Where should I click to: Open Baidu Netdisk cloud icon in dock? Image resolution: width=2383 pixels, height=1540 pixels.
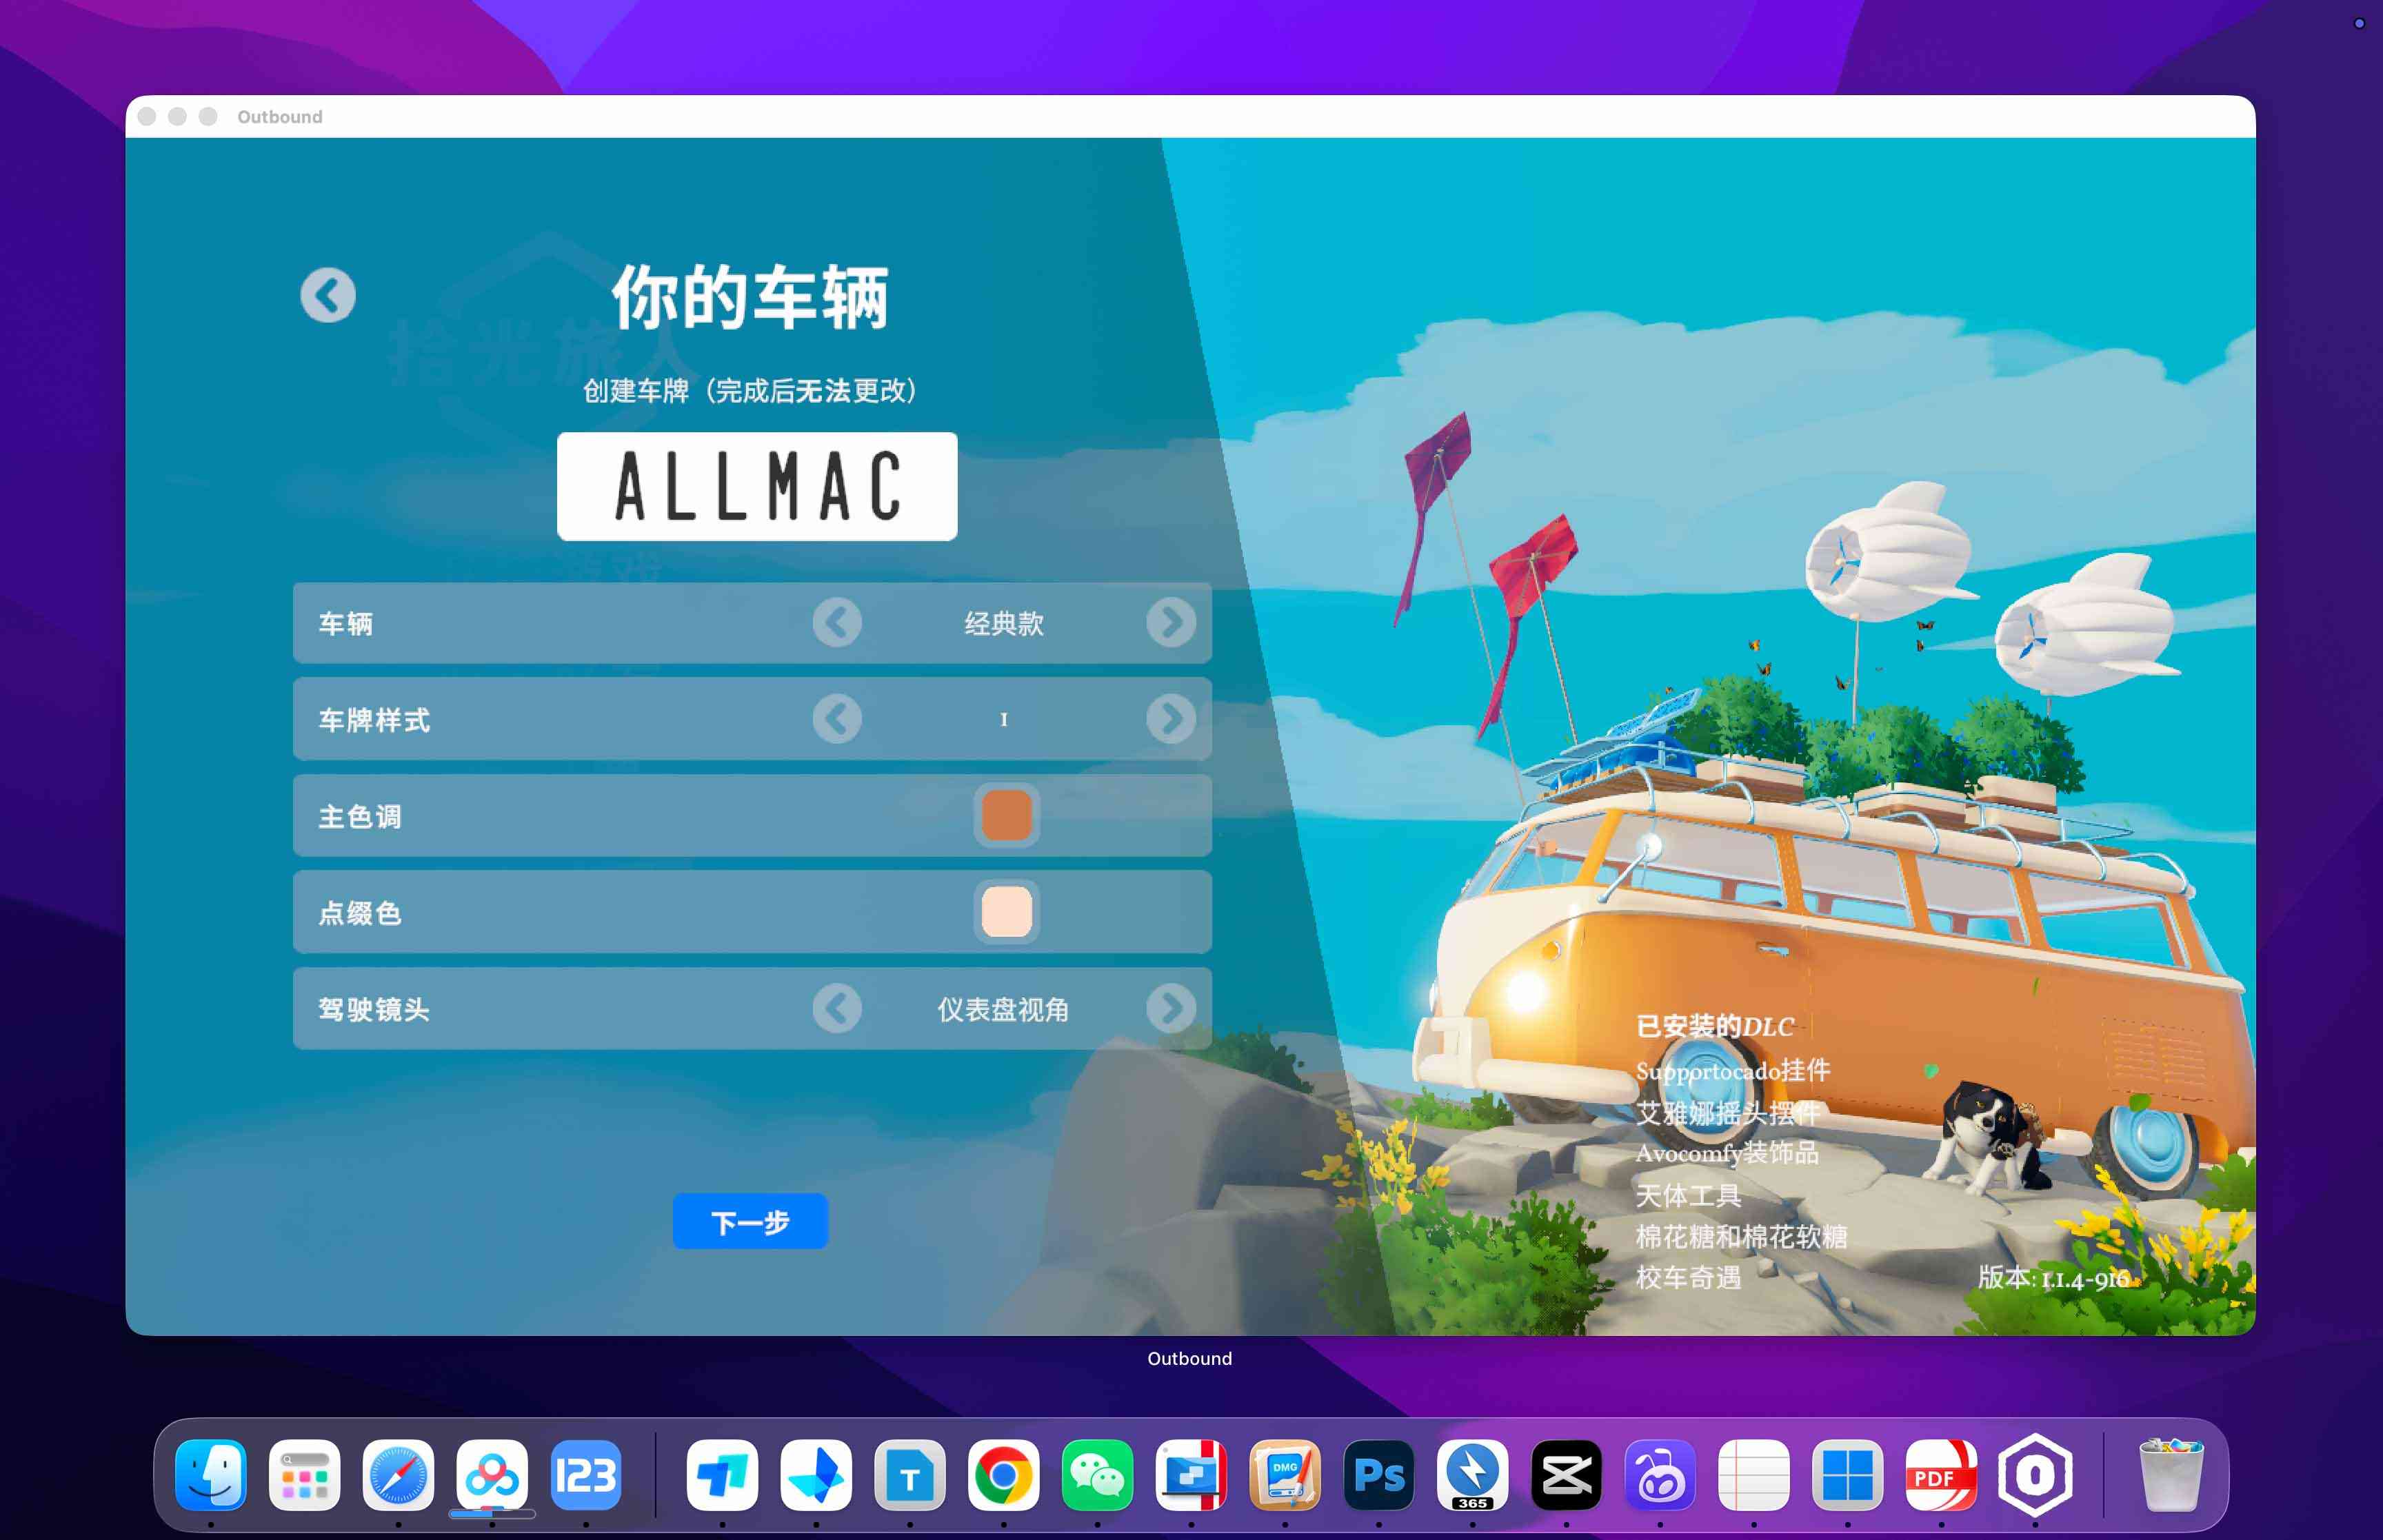492,1475
